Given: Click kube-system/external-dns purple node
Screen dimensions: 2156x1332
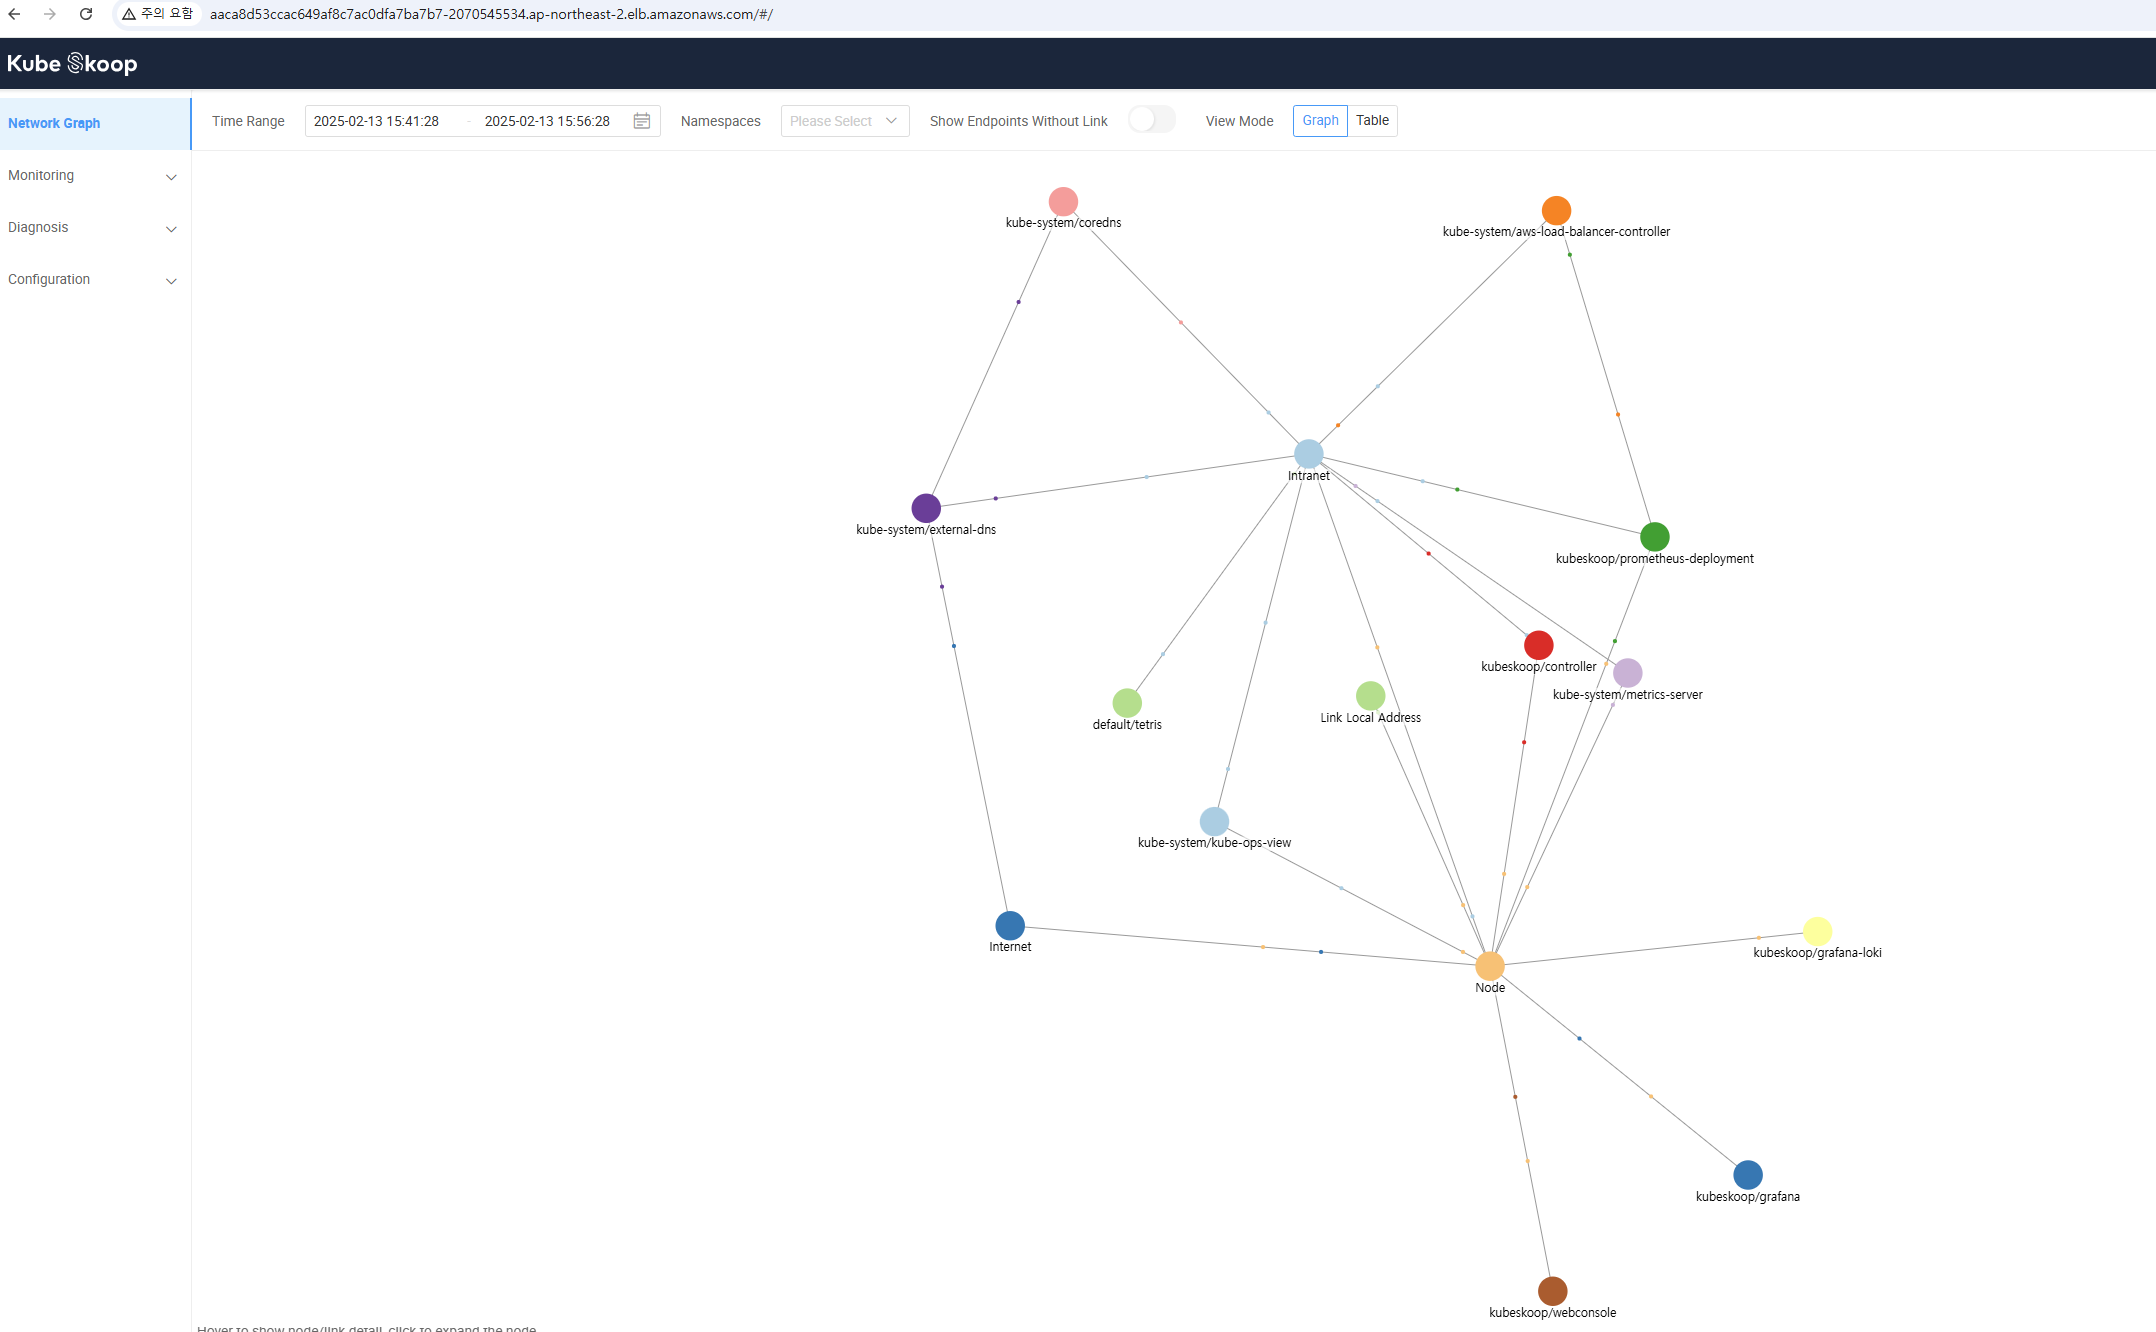Looking at the screenshot, I should coord(926,508).
